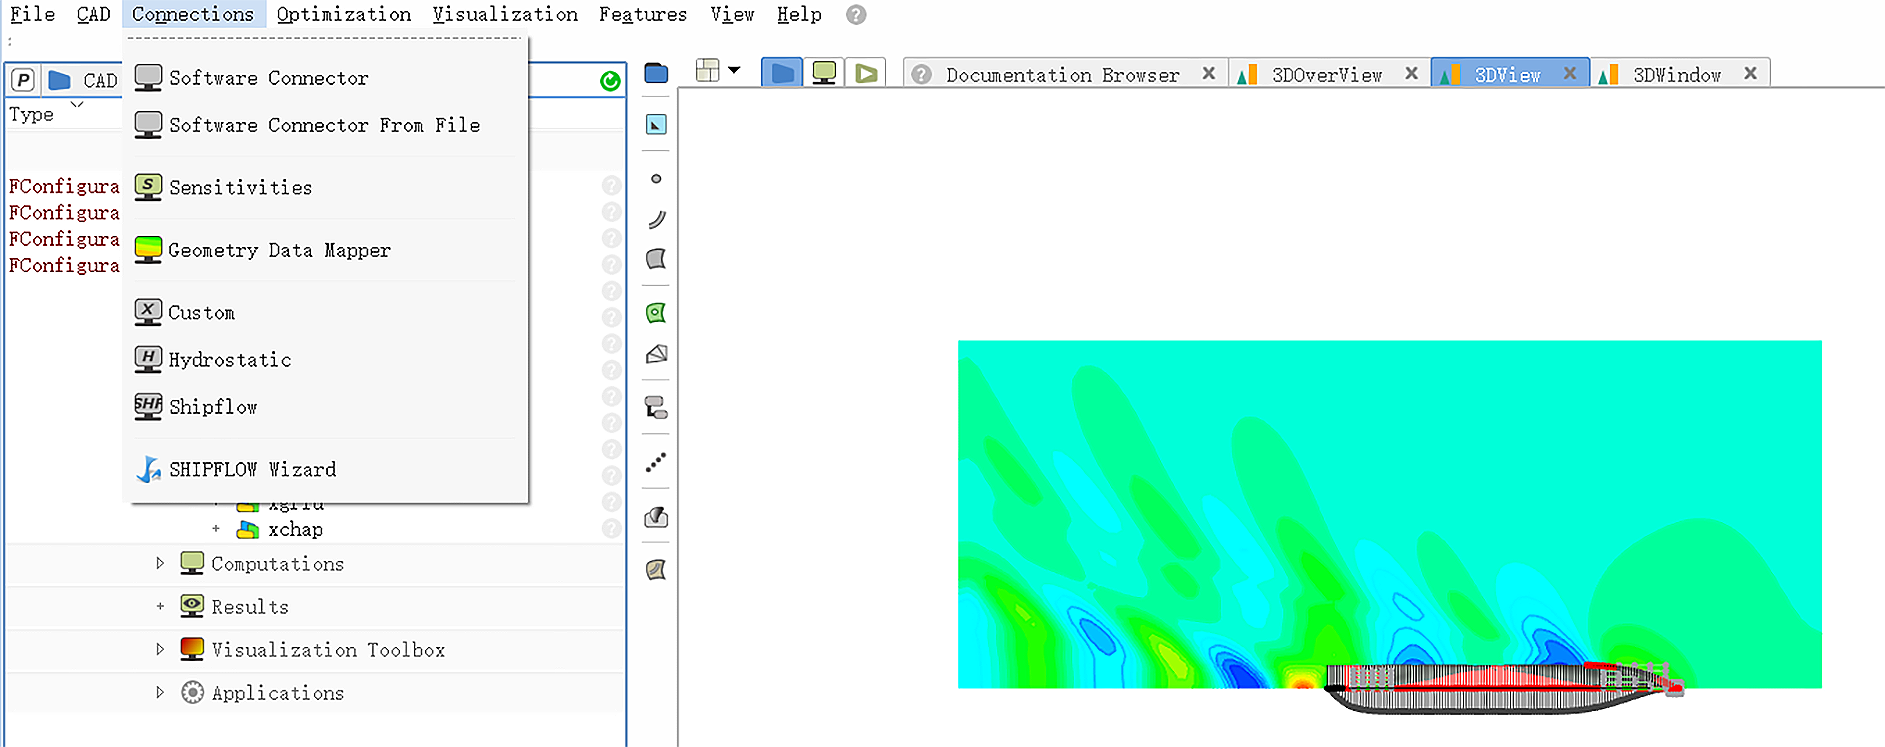Close the Documentation Browser tab

click(1209, 73)
